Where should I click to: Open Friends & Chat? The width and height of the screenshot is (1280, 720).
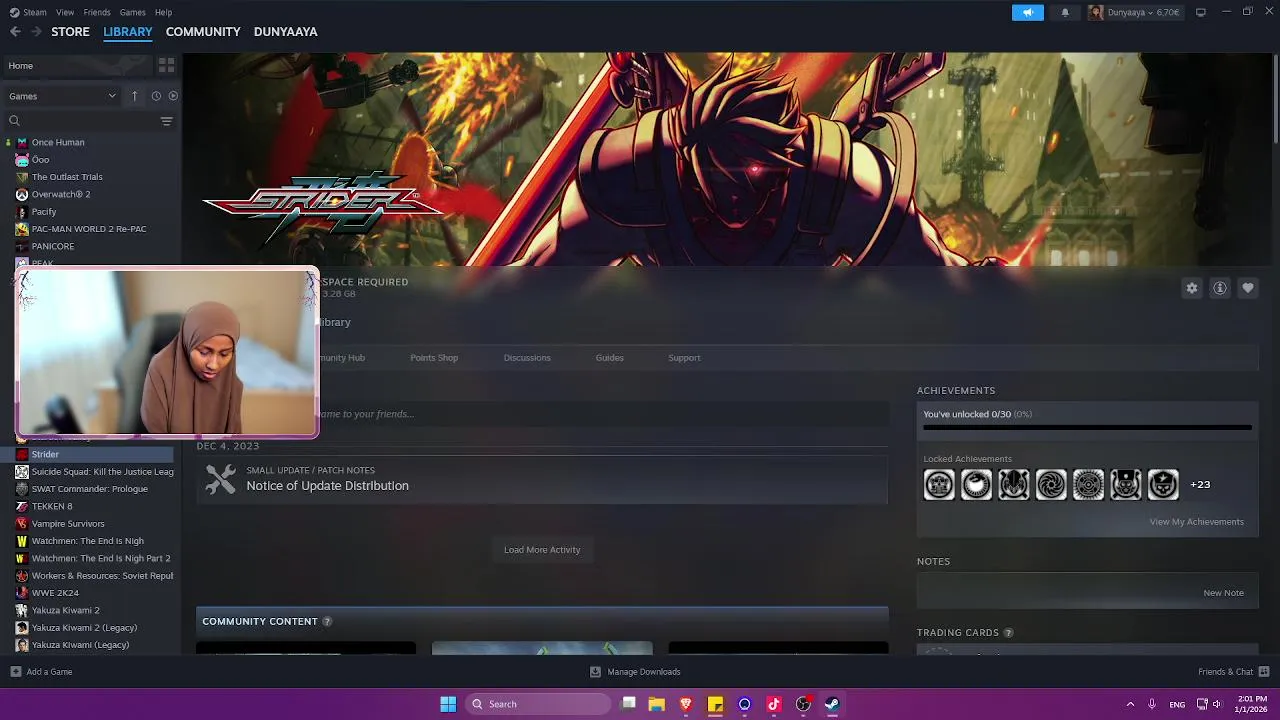pos(1233,672)
